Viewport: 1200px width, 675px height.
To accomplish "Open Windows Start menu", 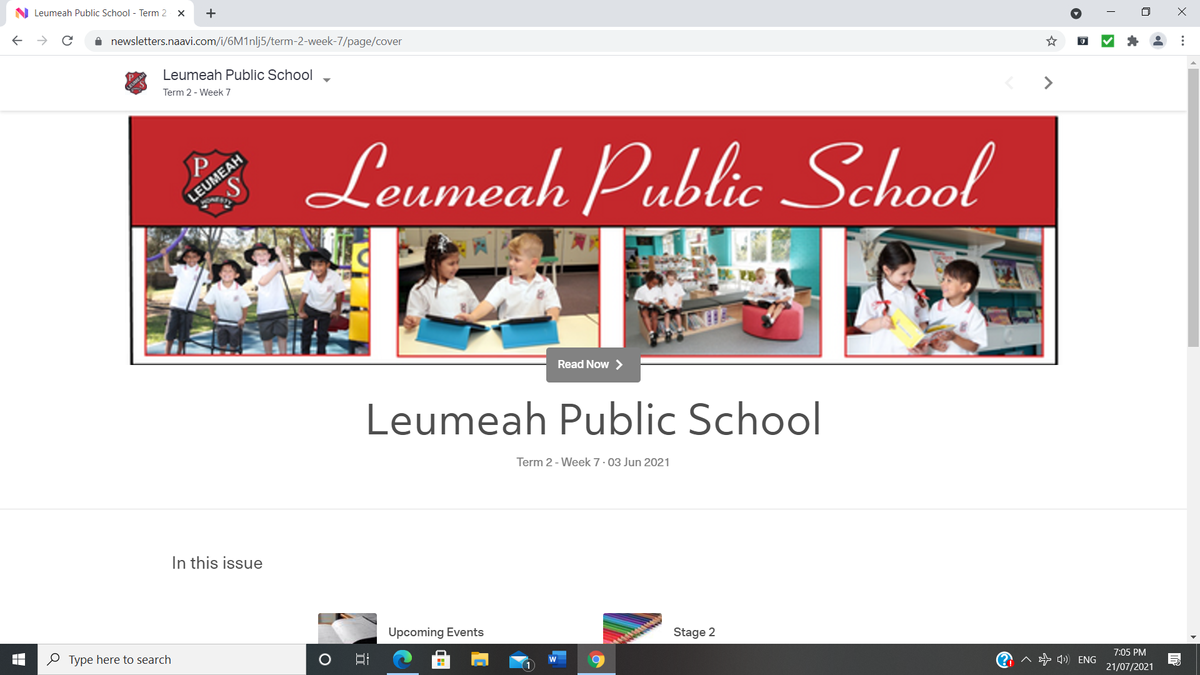I will (x=18, y=659).
